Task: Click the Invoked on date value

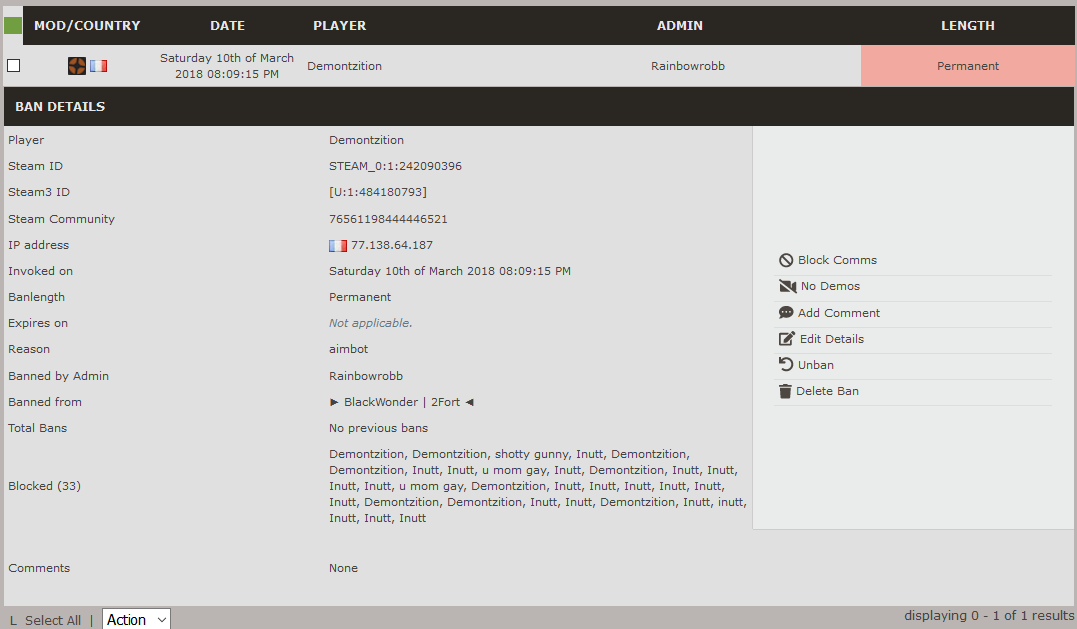Action: pyautogui.click(x=450, y=271)
